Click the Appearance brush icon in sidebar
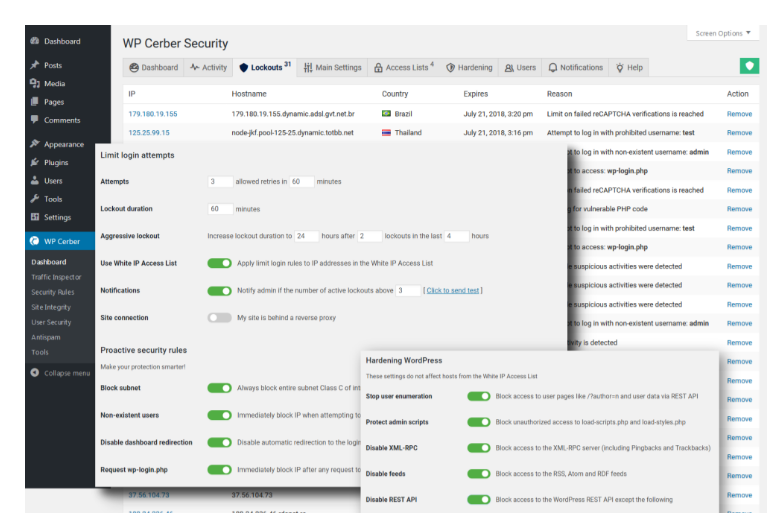Screen dimensions: 767x513 click(x=35, y=144)
